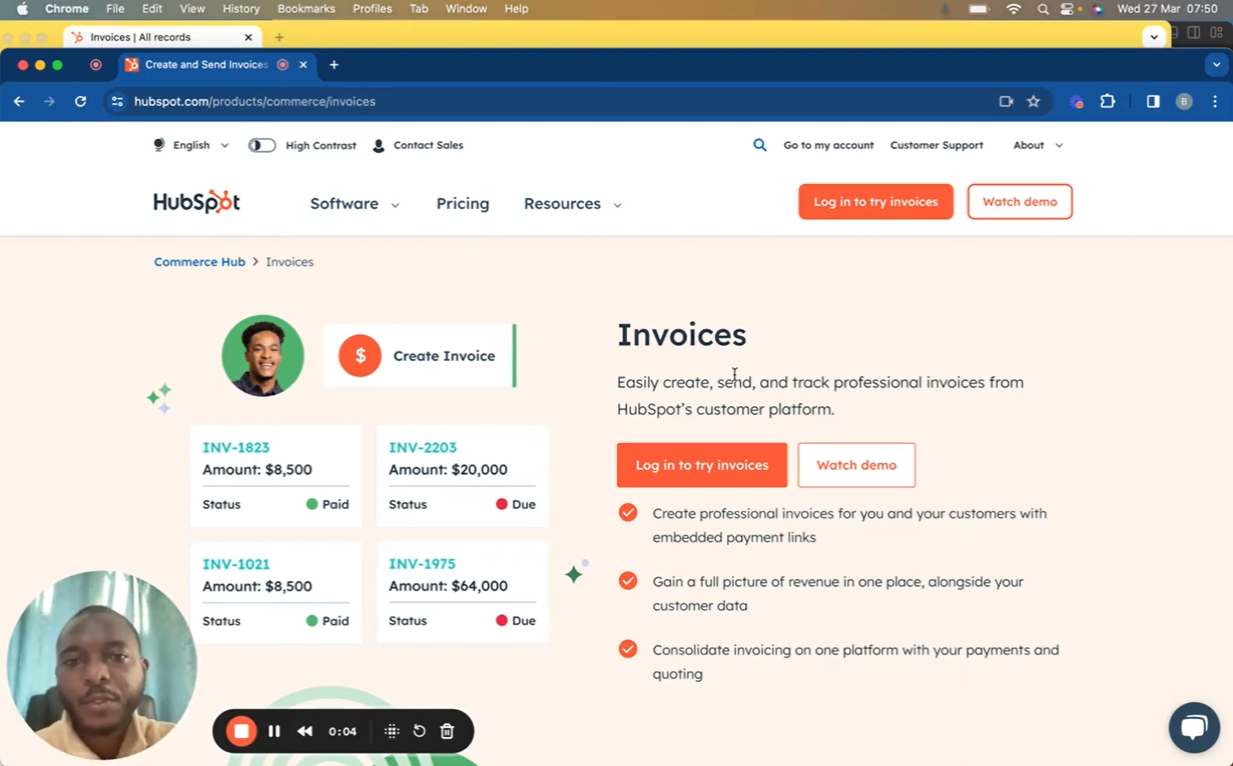
Task: Open the Wi-Fi status menu
Action: click(x=1014, y=9)
